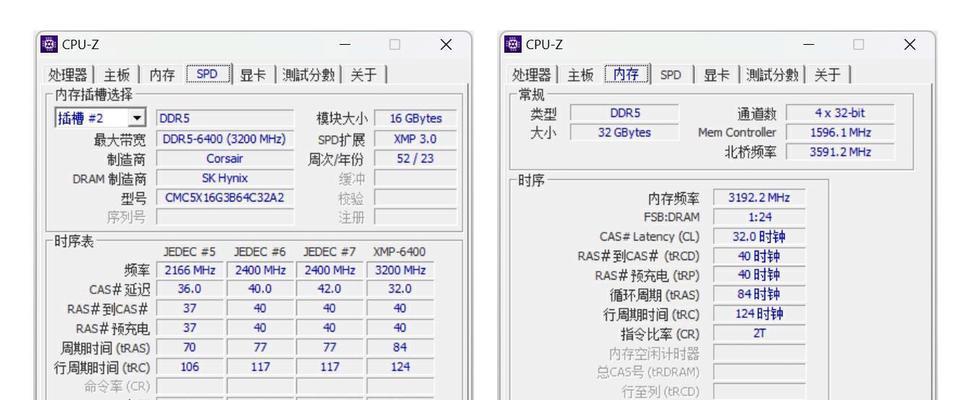This screenshot has width=971, height=400.
Task: Click tRAS value 70 in timing table
Action: 189,347
